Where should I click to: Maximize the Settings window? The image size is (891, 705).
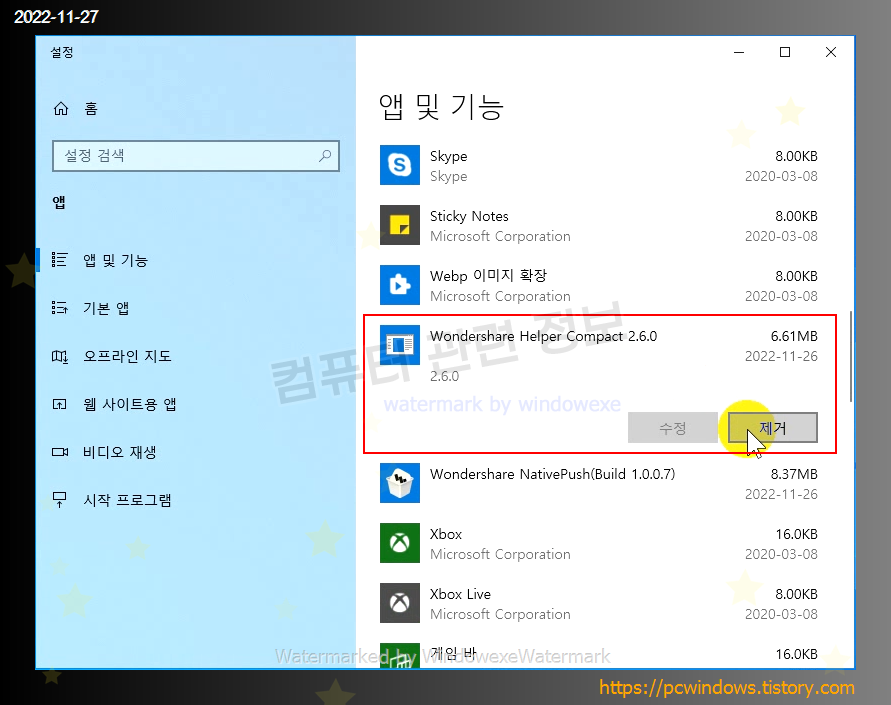pyautogui.click(x=785, y=52)
